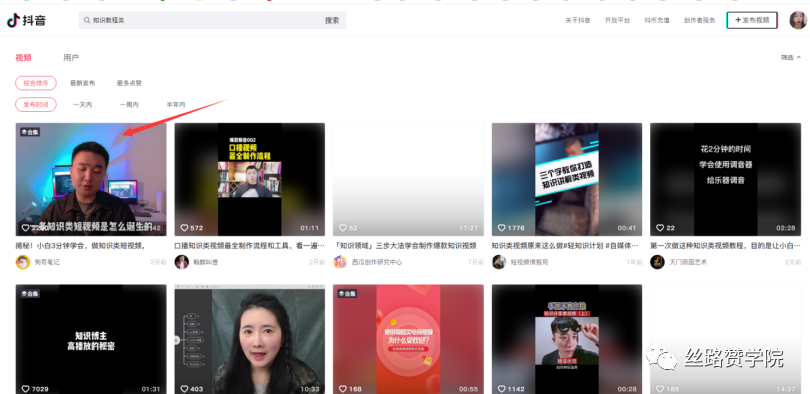Screen dimensions: 810x394
Task: Click the heart icon showing 52 likes
Action: click(342, 228)
